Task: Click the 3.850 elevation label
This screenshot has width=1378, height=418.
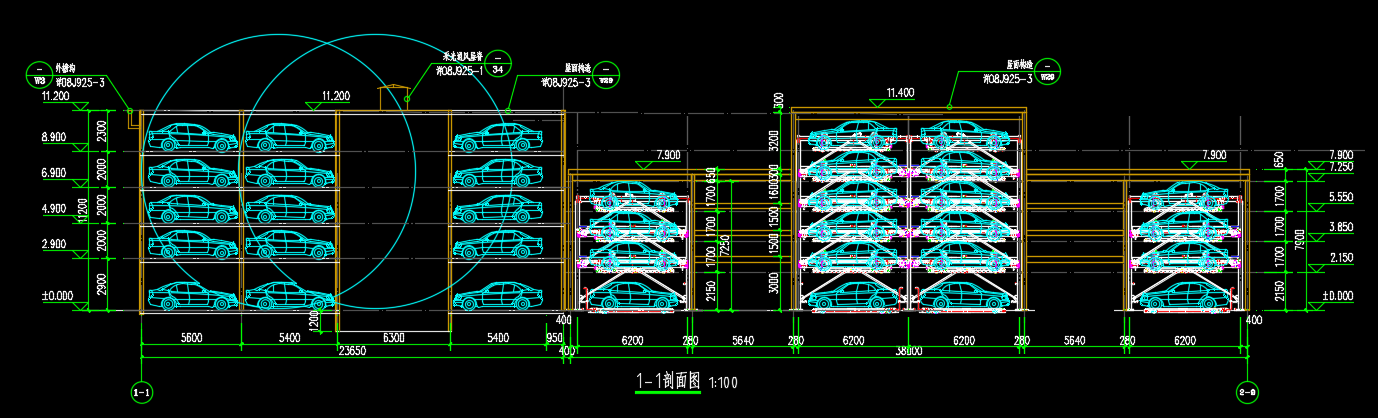Action: coord(1339,227)
